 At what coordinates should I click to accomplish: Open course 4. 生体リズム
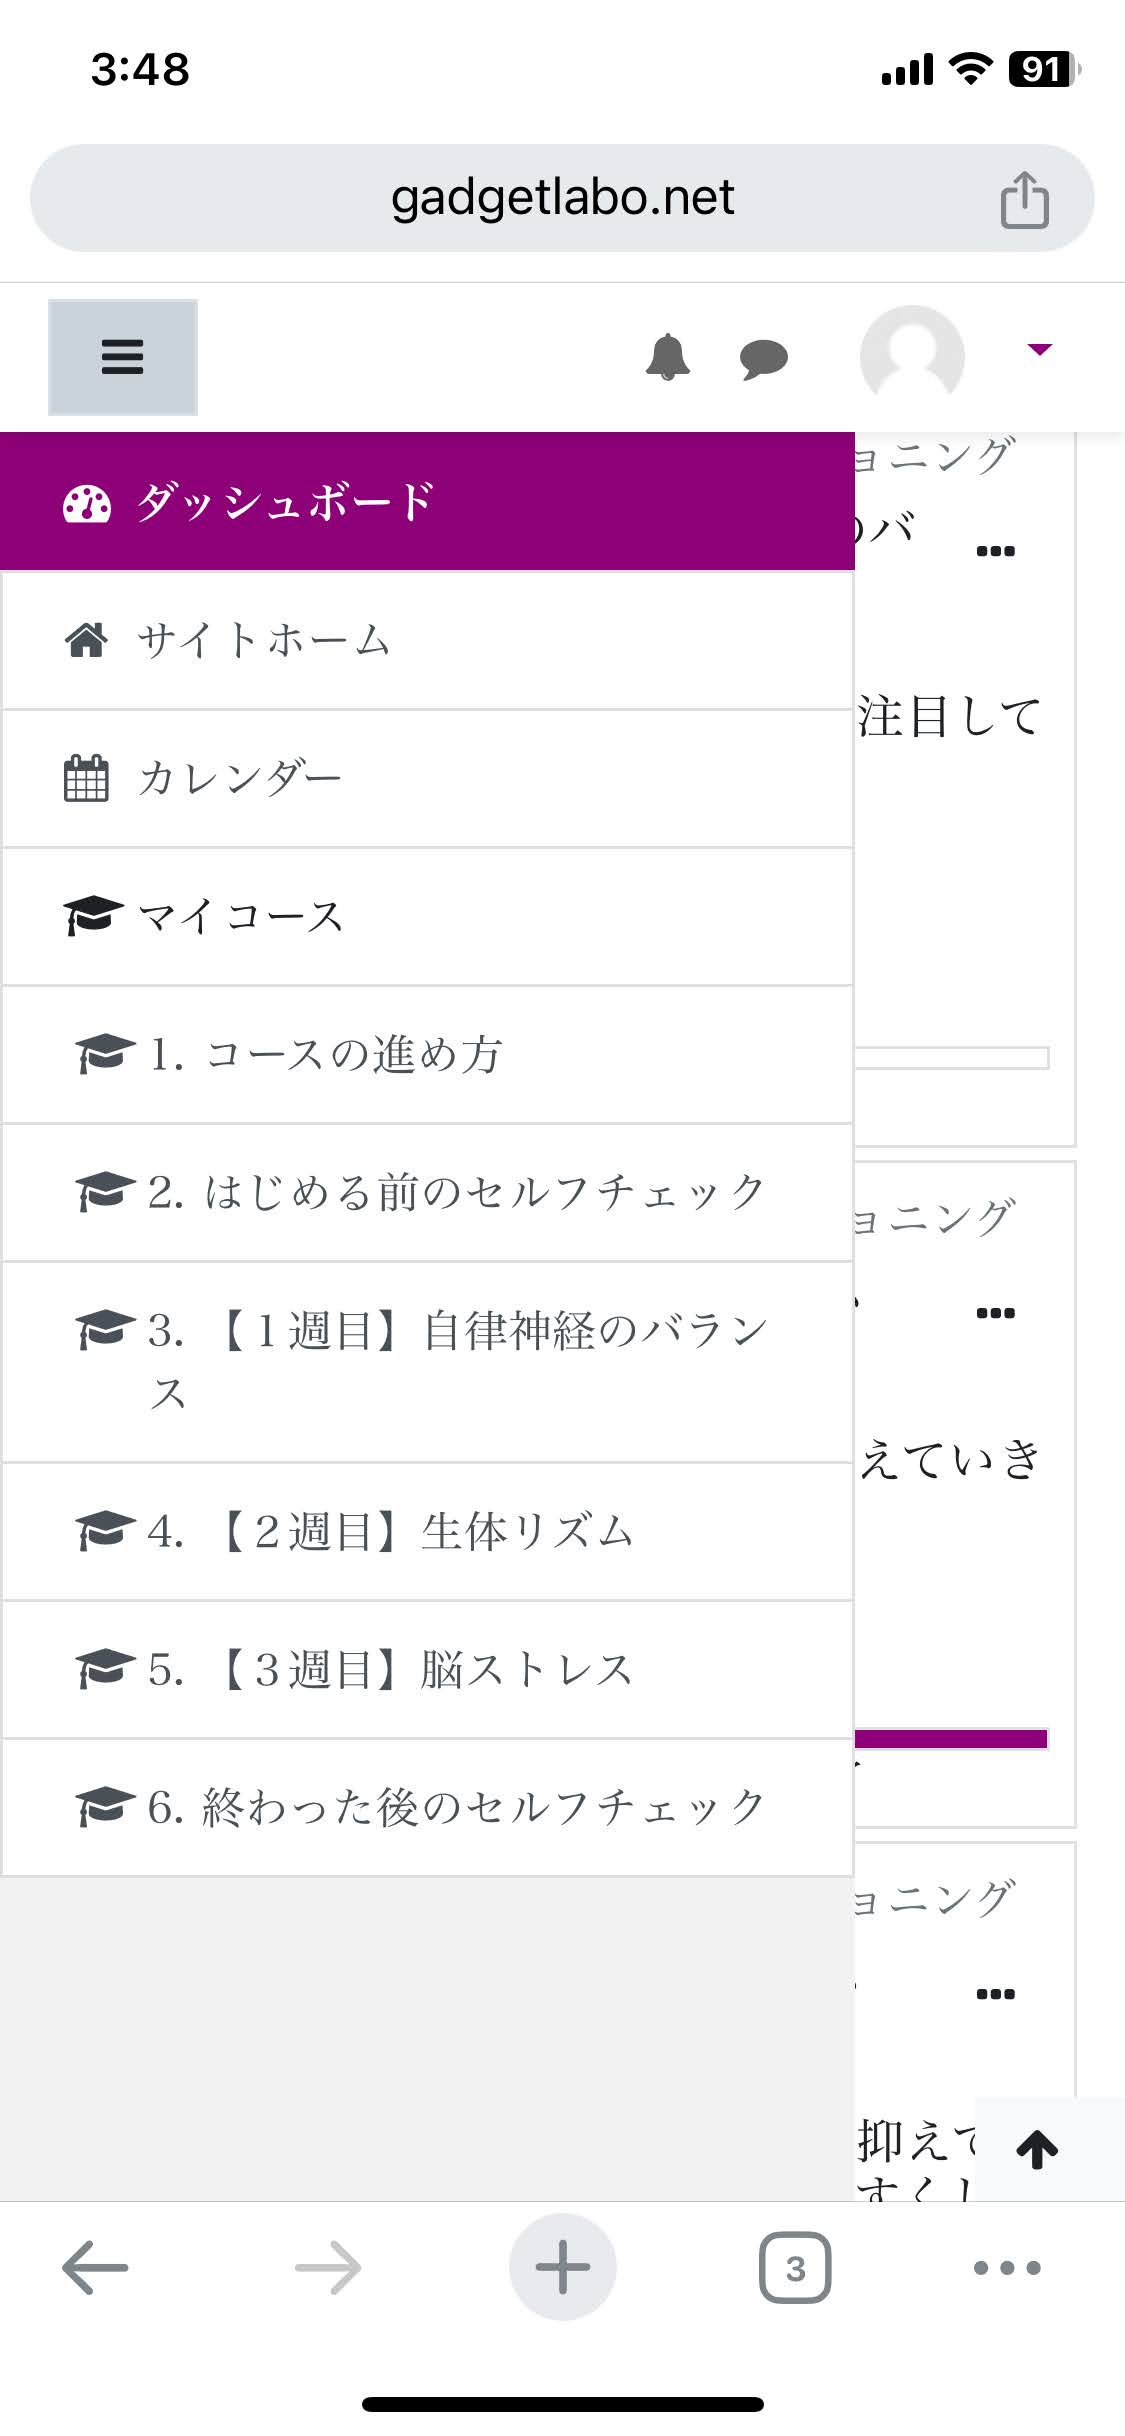(427, 1532)
